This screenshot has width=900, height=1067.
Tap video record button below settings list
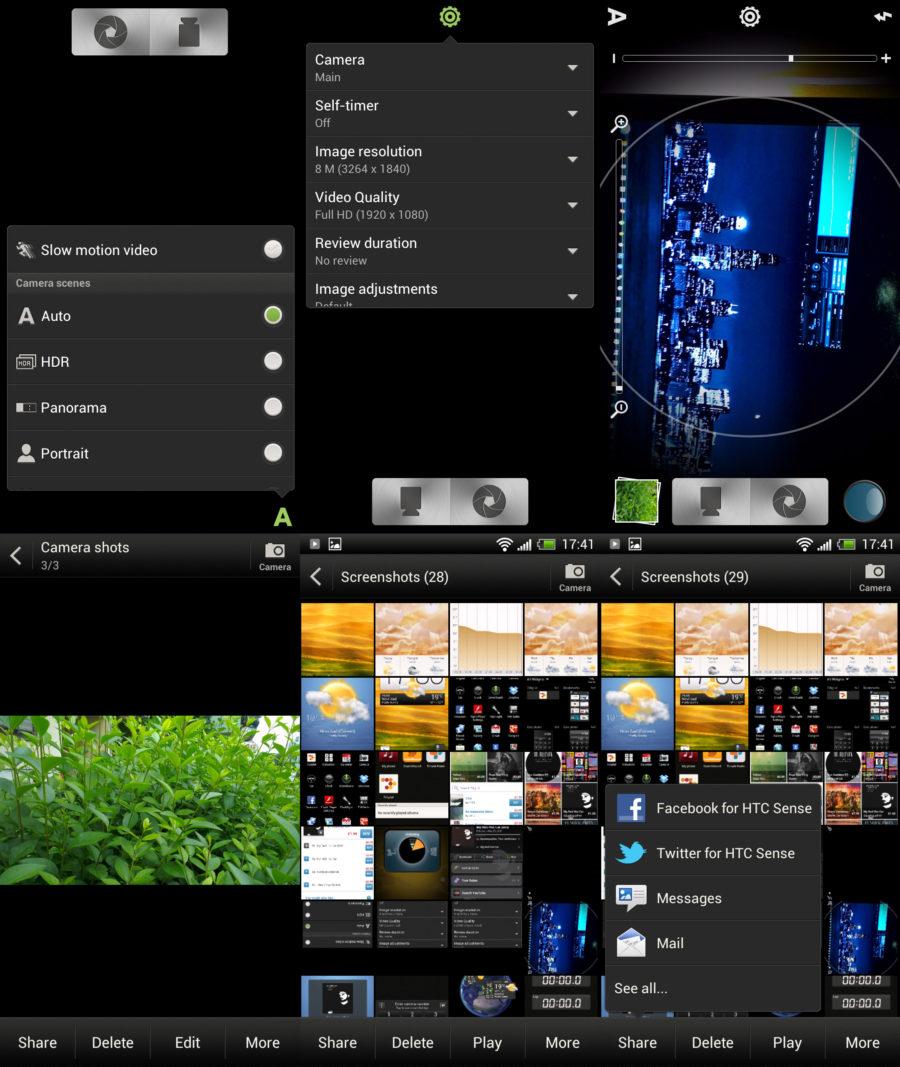click(411, 502)
